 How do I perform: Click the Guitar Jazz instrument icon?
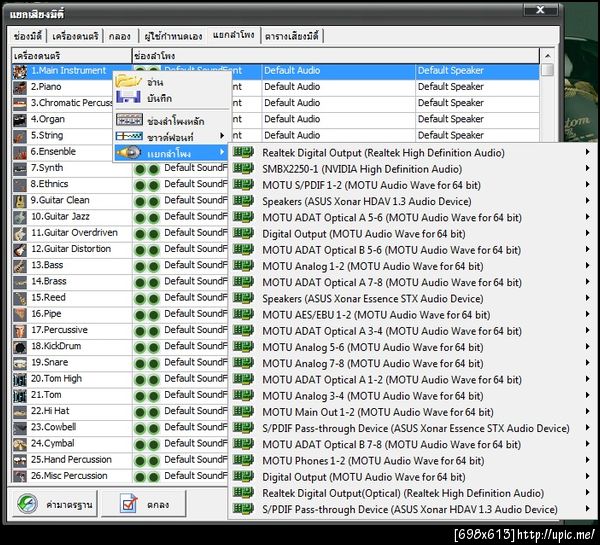pyautogui.click(x=20, y=217)
